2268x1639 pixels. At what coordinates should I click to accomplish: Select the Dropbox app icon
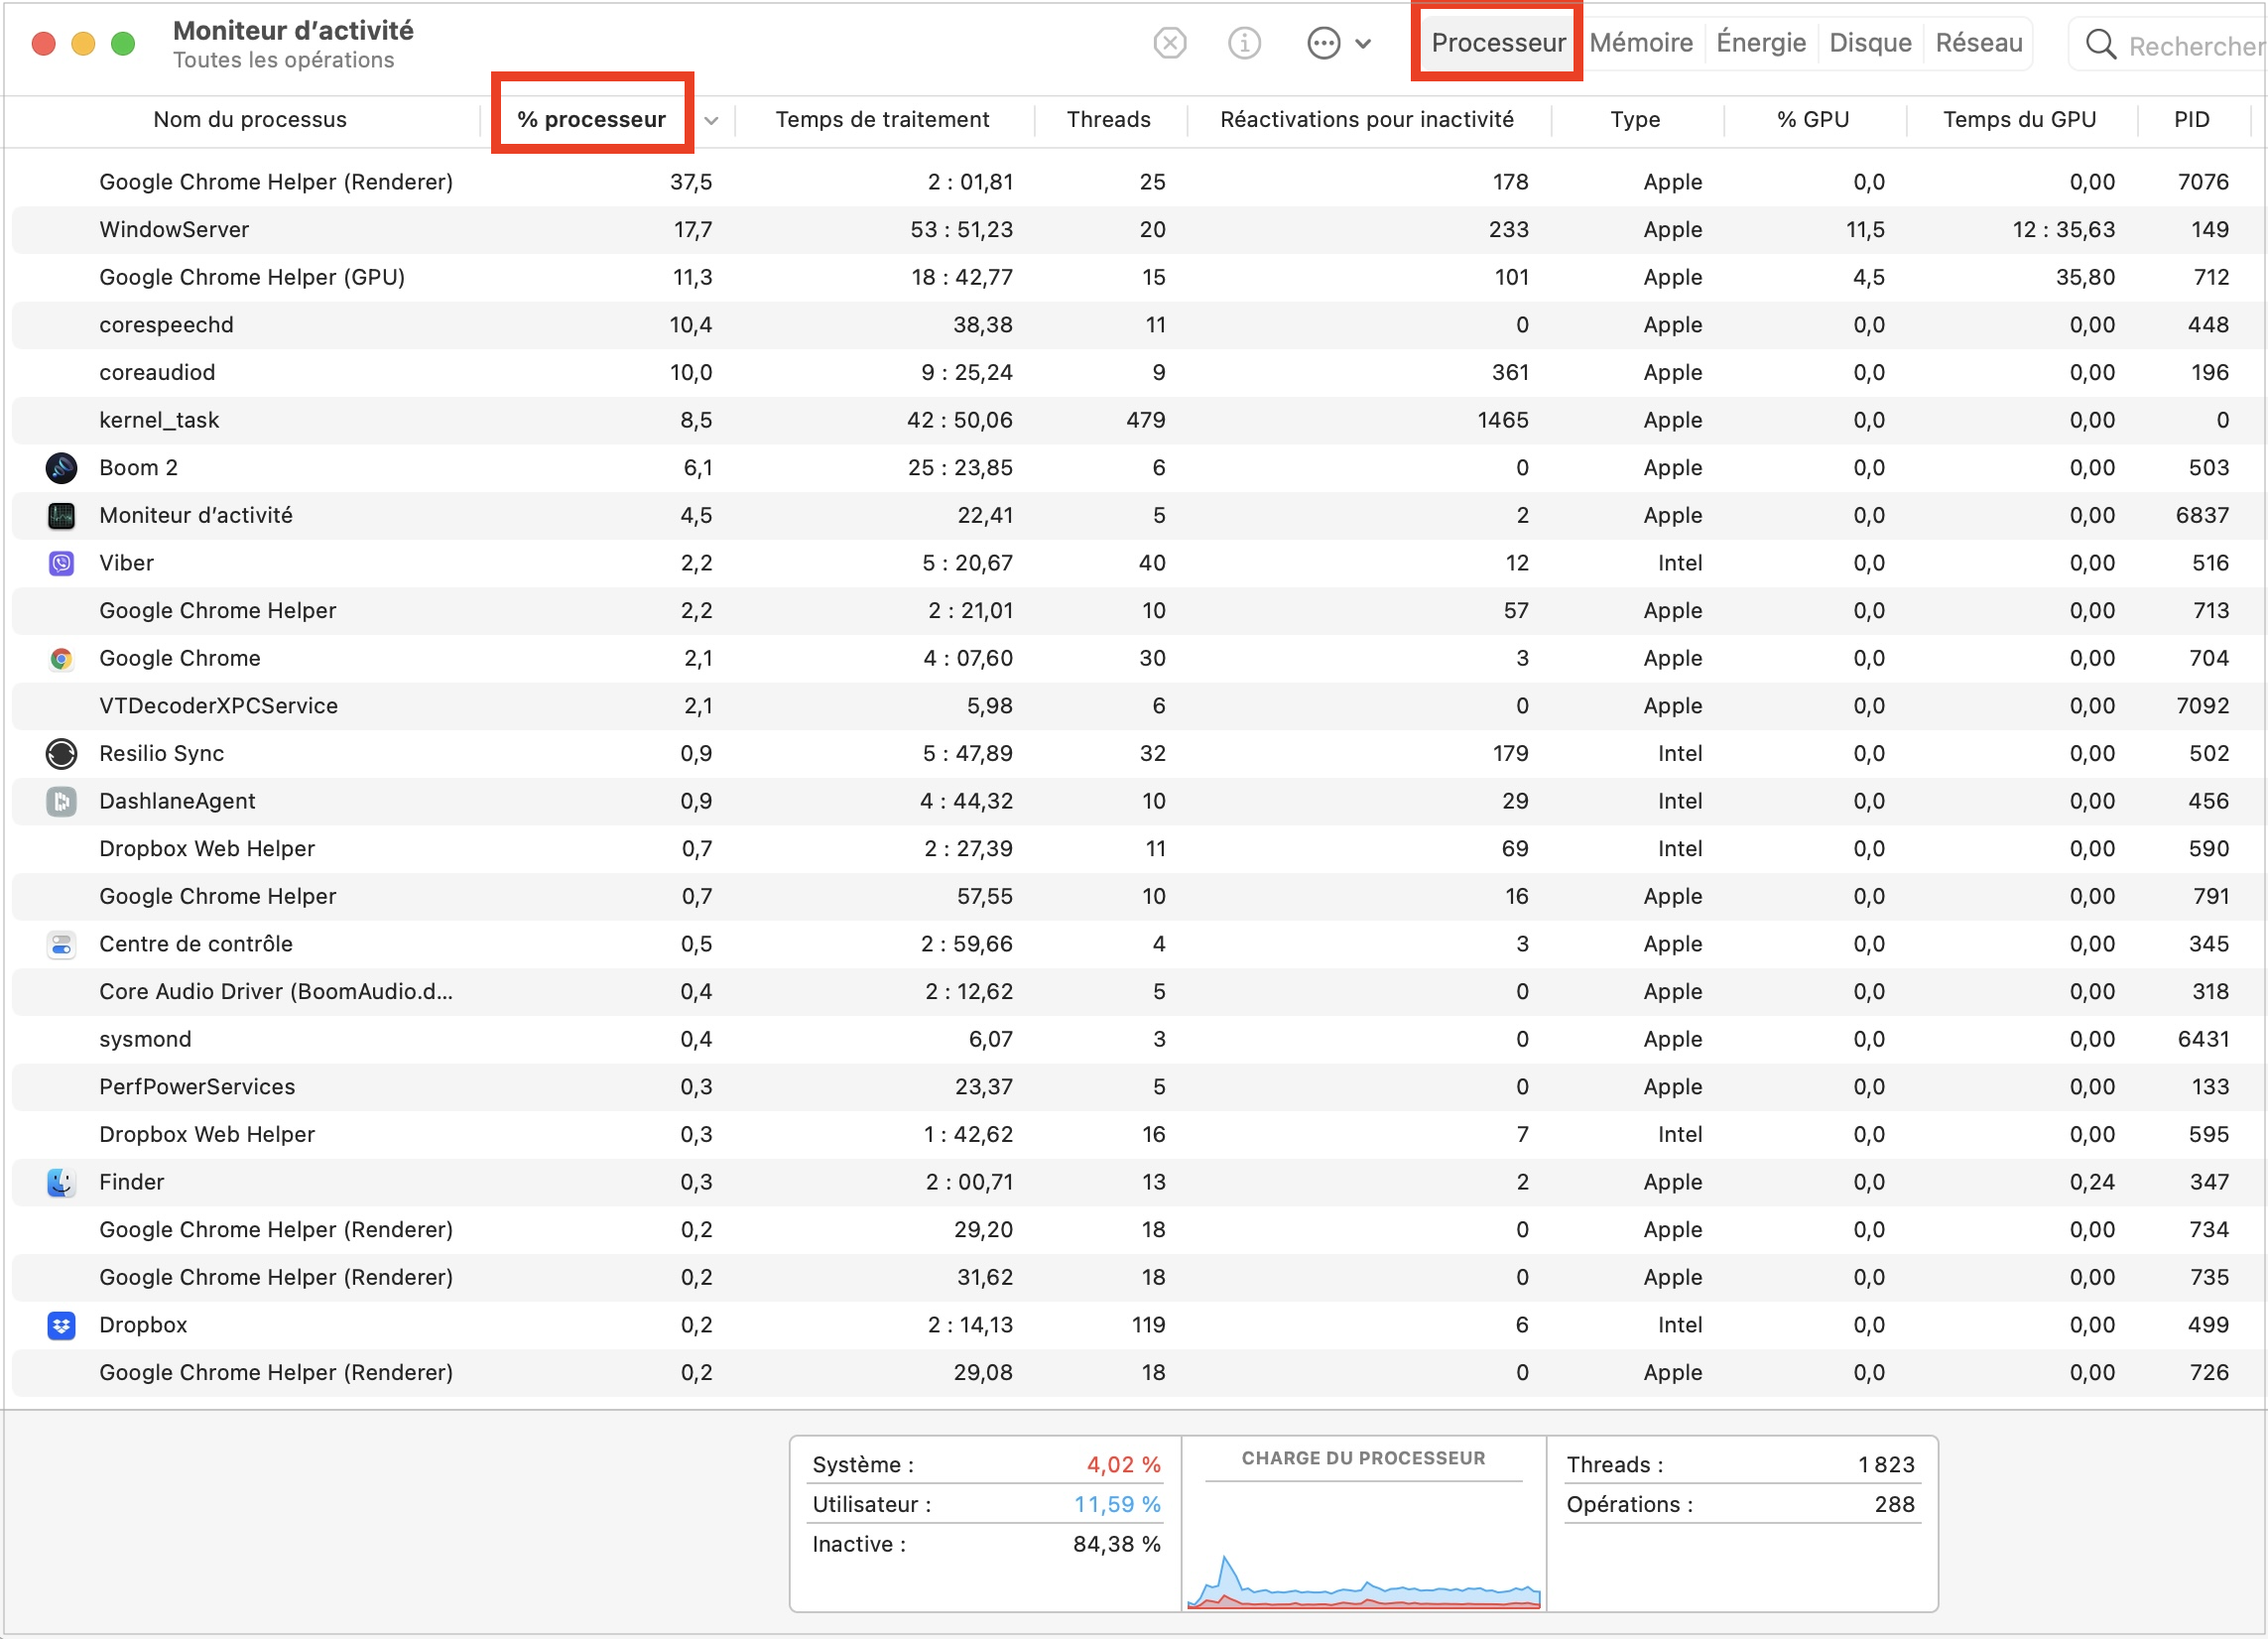click(x=61, y=1325)
